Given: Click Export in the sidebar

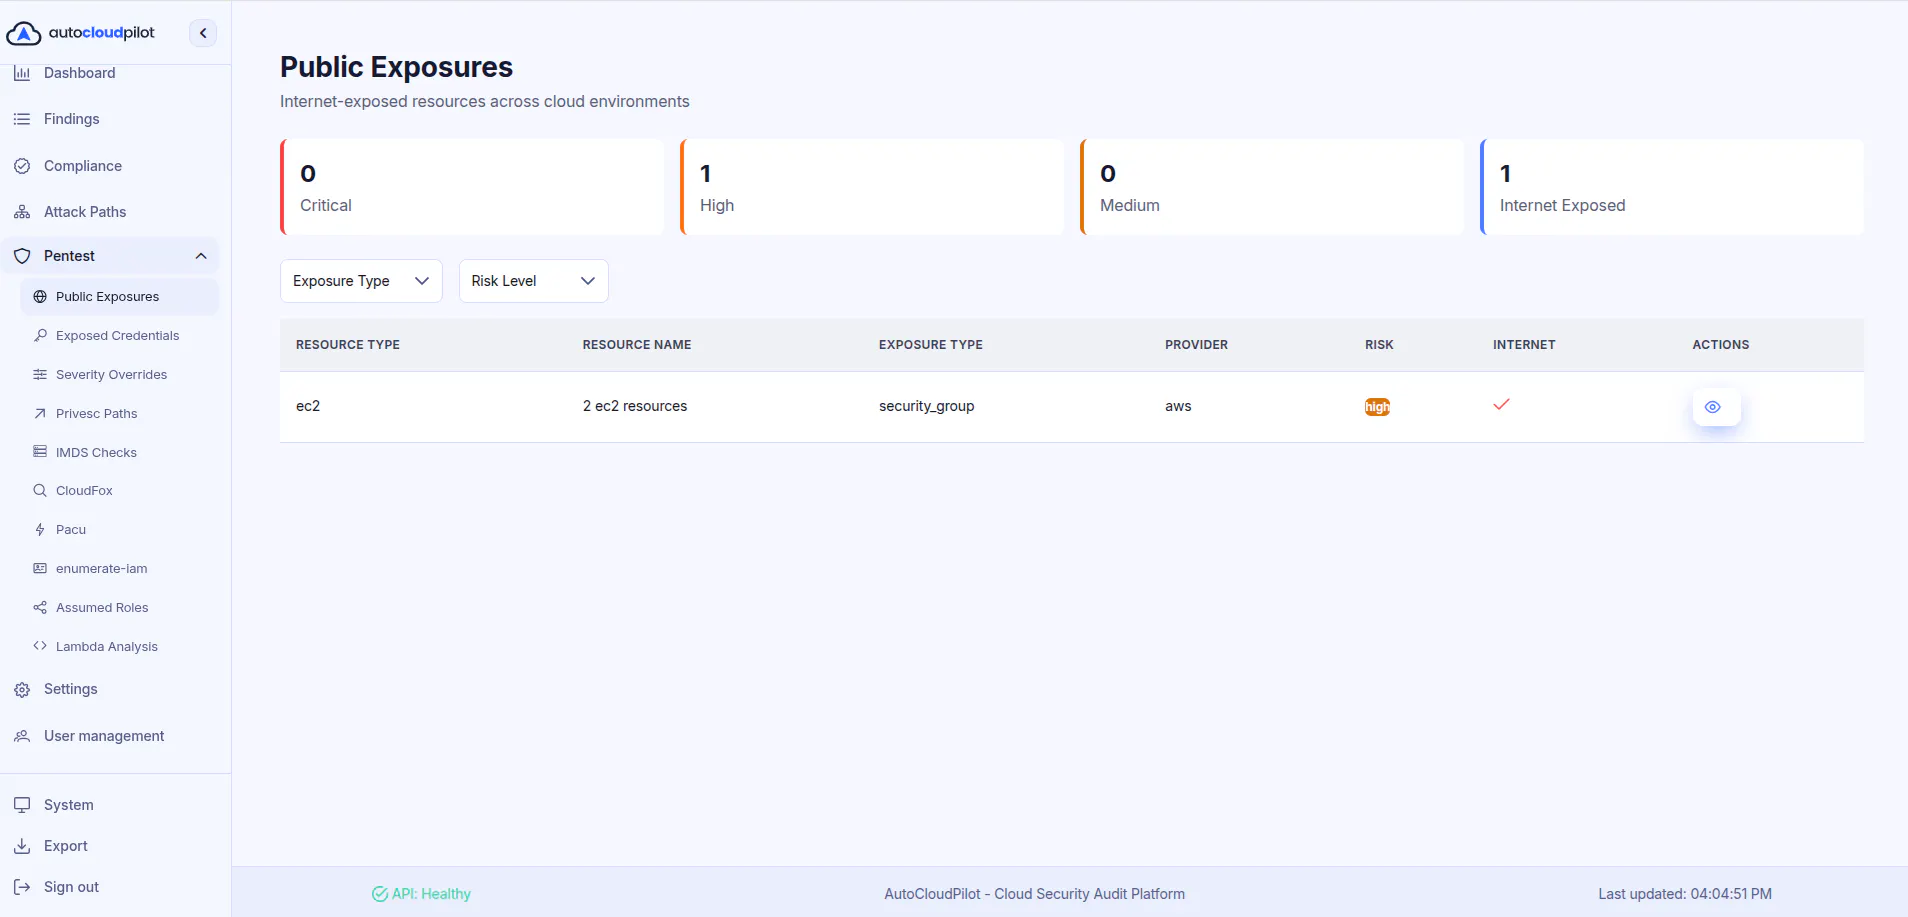Looking at the screenshot, I should [66, 846].
